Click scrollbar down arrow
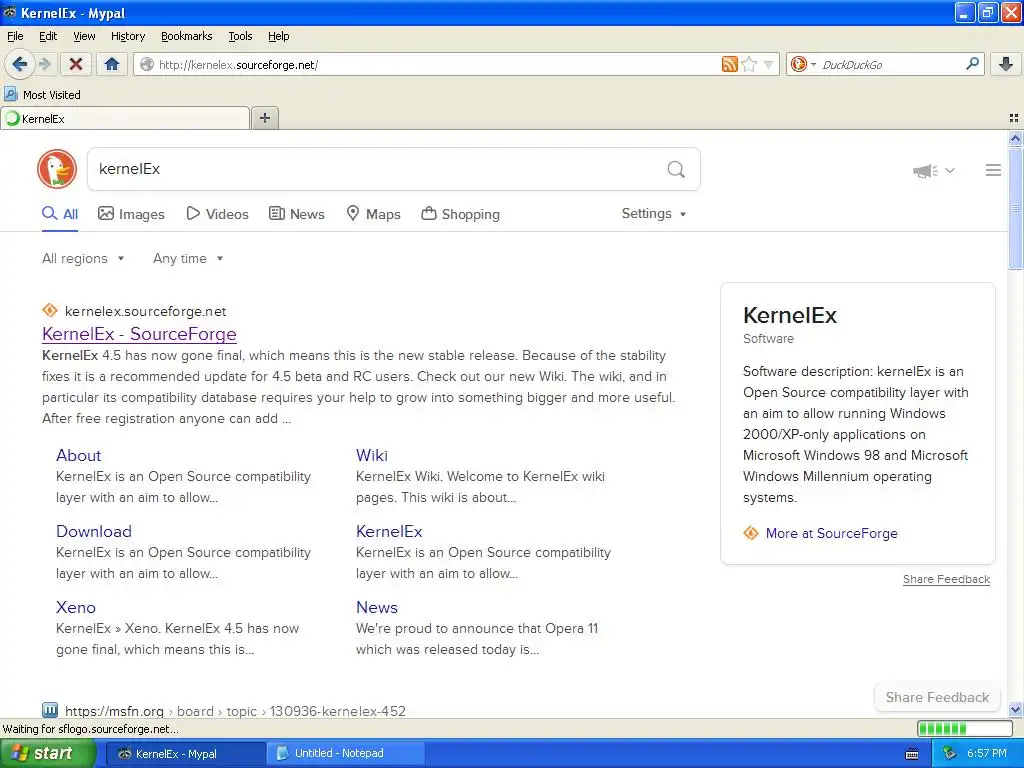 (x=1015, y=709)
